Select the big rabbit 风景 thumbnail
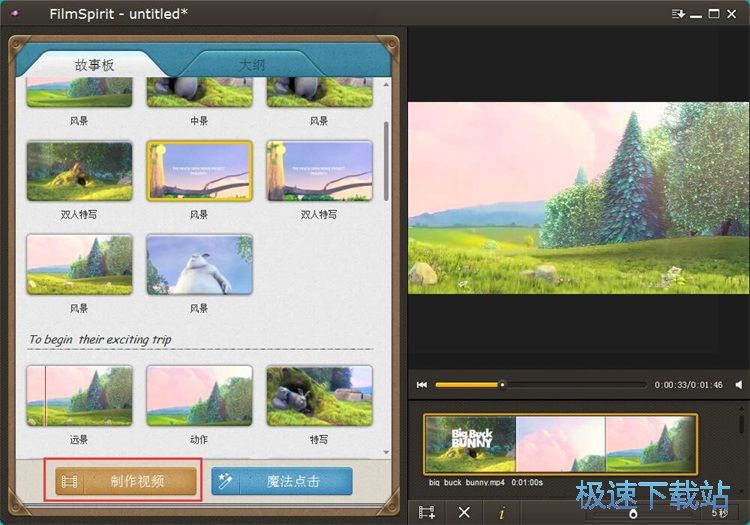This screenshot has height=525, width=750. [199, 265]
